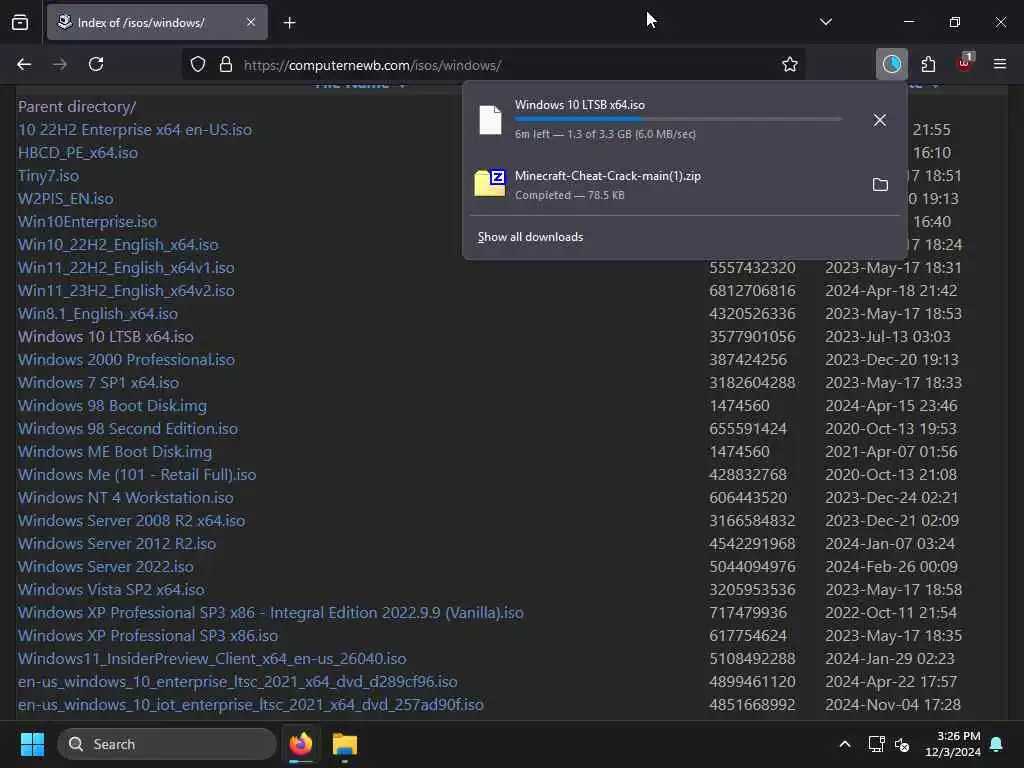Click Windows ME Boot Disk.img link
This screenshot has width=1024, height=768.
115,451
